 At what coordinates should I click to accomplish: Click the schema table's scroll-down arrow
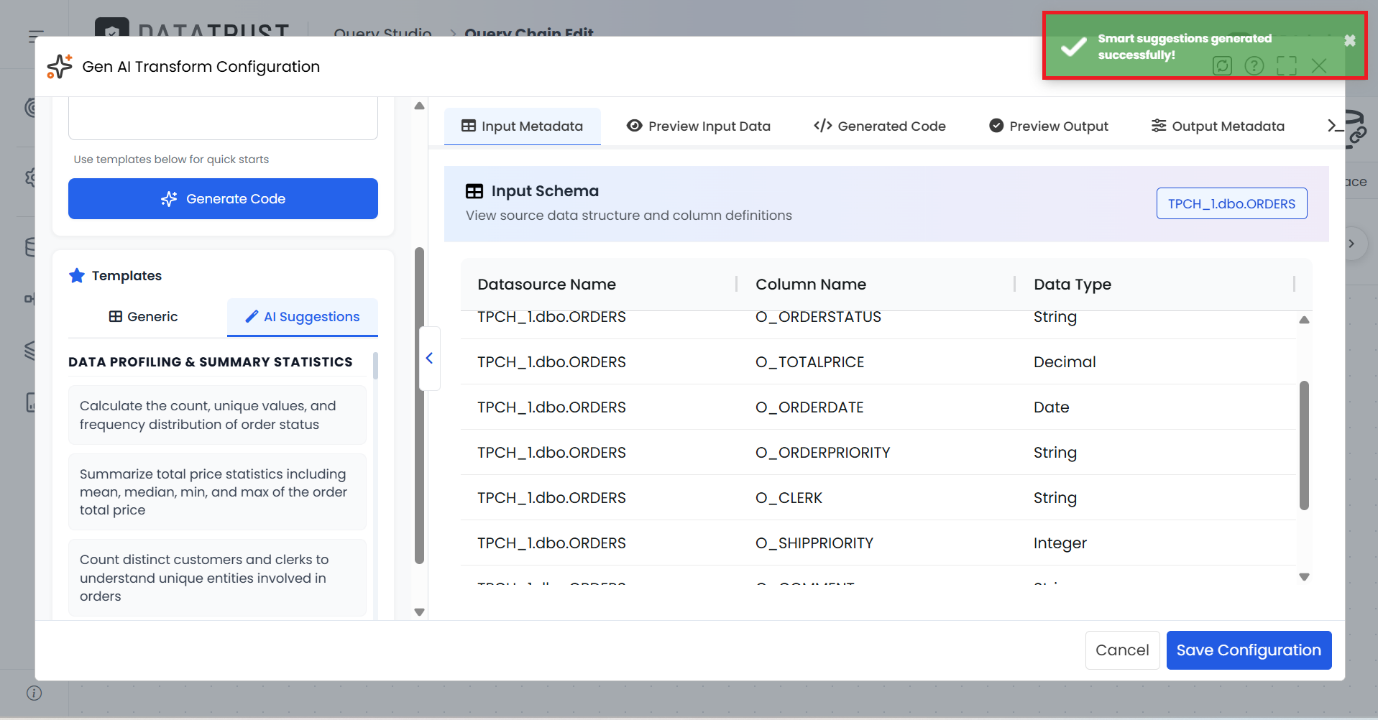pos(1304,577)
